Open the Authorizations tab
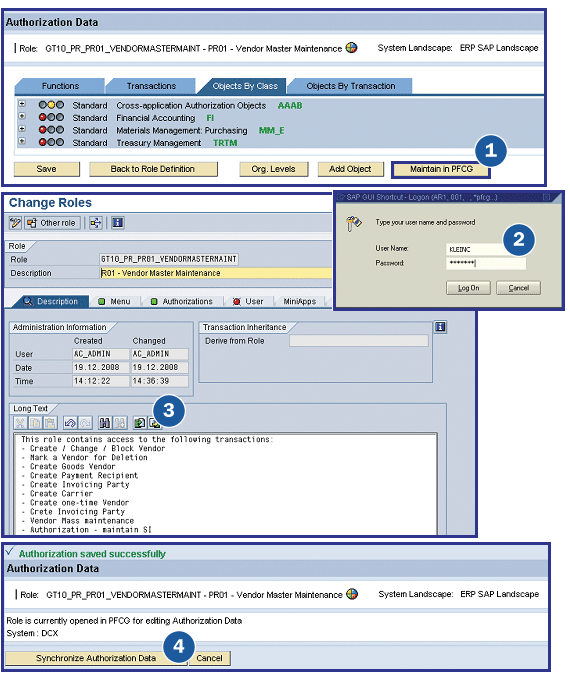 click(182, 301)
